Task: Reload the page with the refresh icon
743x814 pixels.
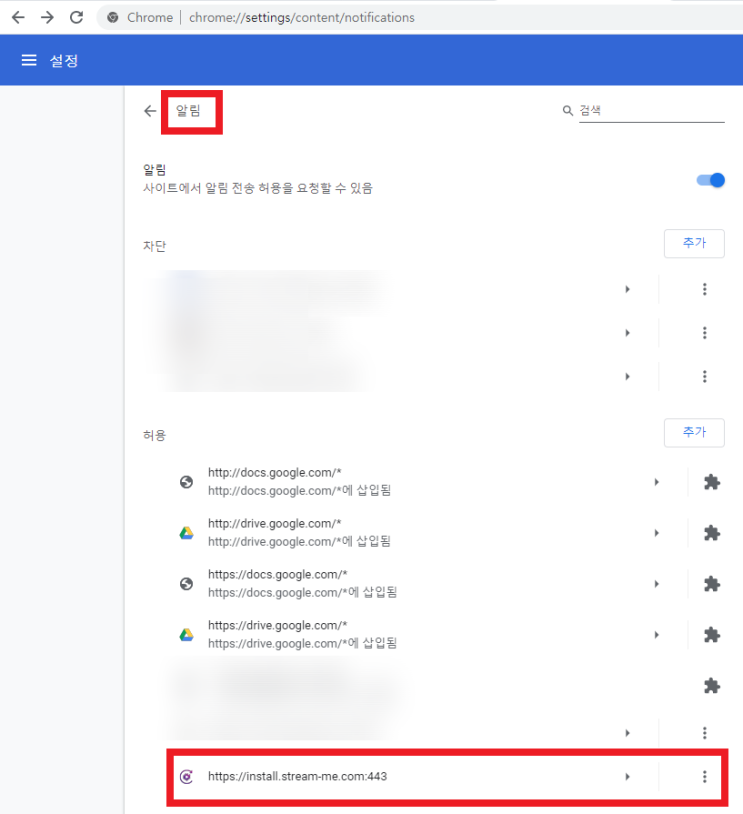Action: 76,18
